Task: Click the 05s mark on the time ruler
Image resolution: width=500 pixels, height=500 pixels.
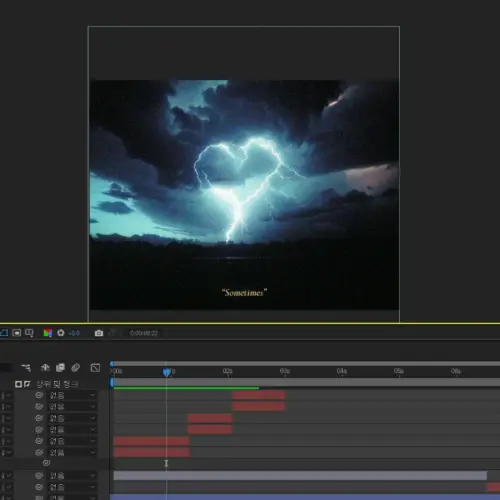Action: pos(399,371)
